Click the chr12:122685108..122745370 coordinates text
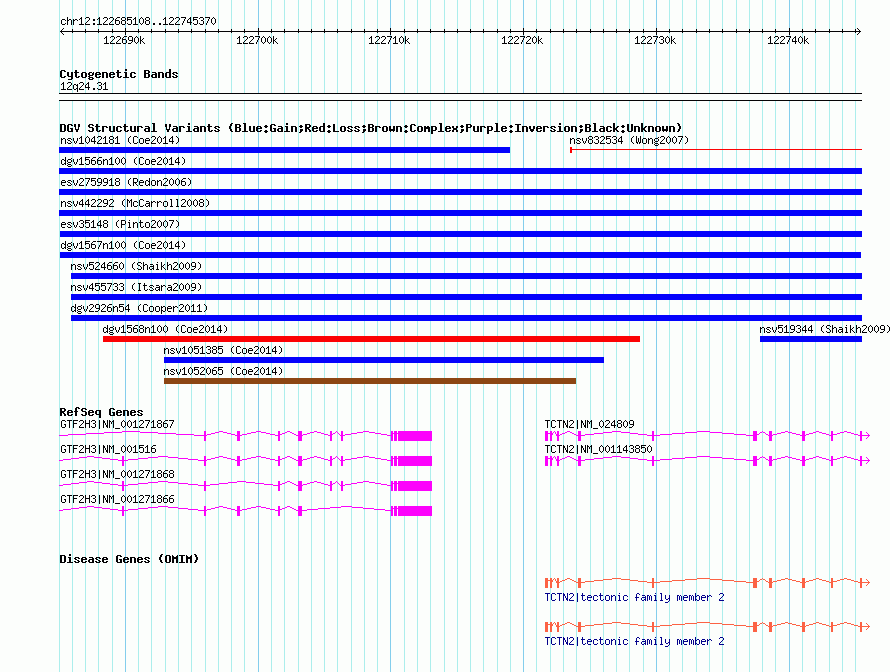The image size is (890, 672). click(x=138, y=21)
